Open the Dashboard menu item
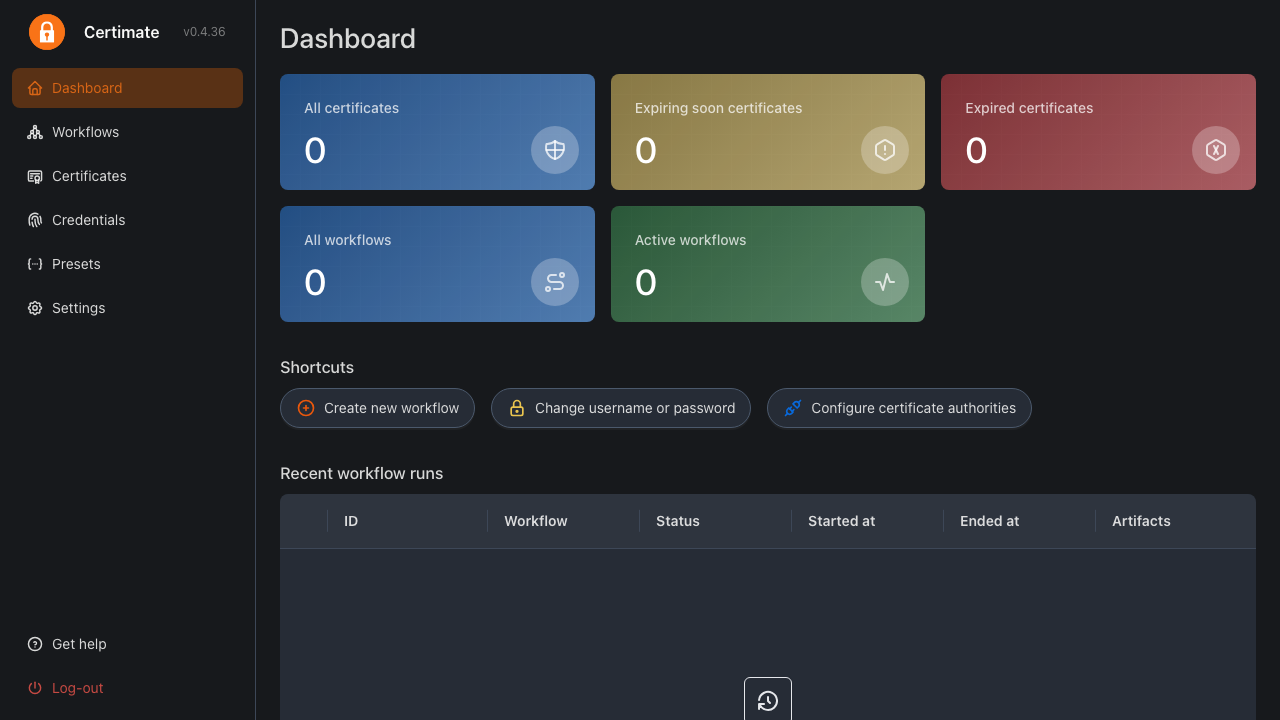This screenshot has width=1280, height=720. click(x=127, y=88)
